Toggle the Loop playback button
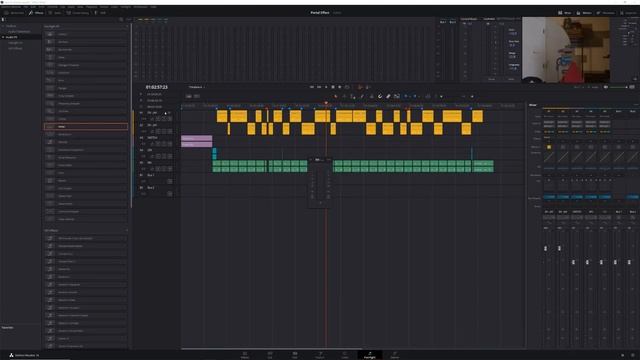The height and width of the screenshot is (360, 640). point(347,87)
